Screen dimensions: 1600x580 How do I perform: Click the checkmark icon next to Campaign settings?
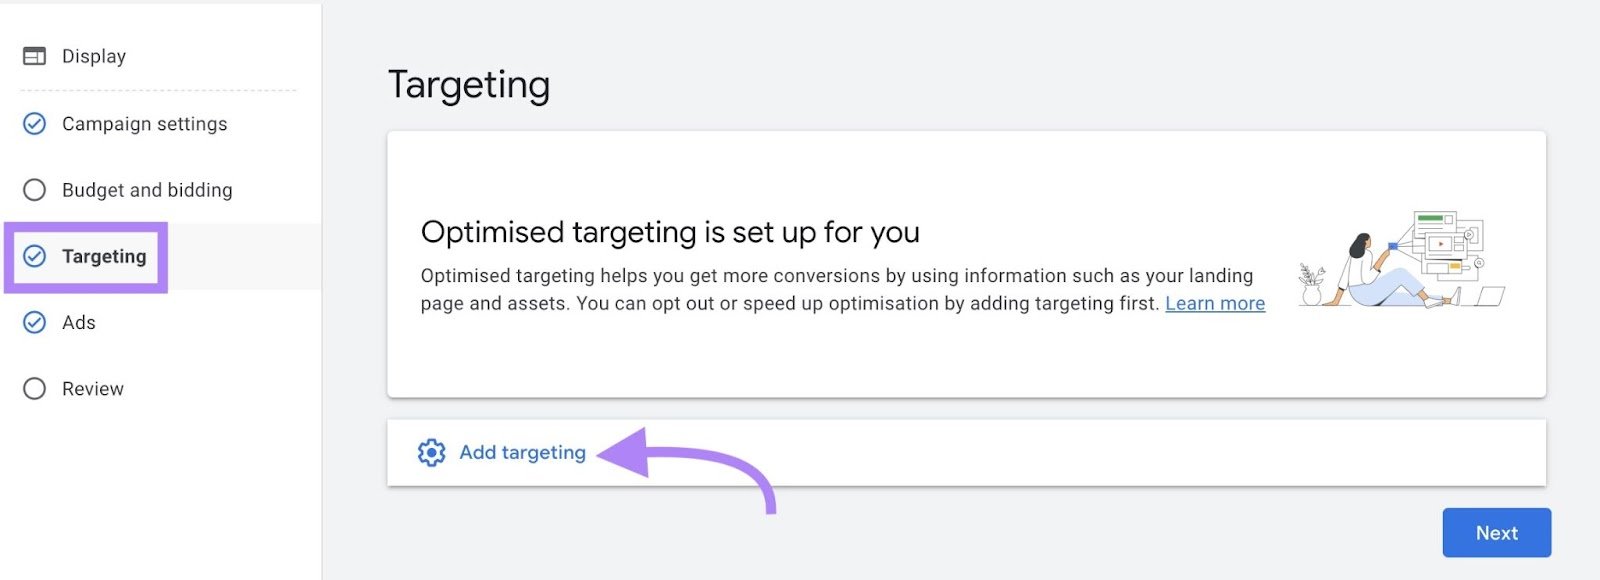[34, 124]
